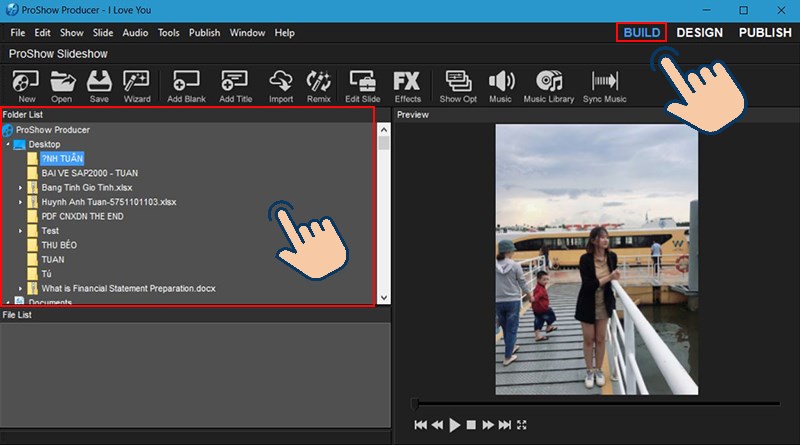Image resolution: width=800 pixels, height=445 pixels.
Task: Open Edit Slide options
Action: click(x=362, y=87)
